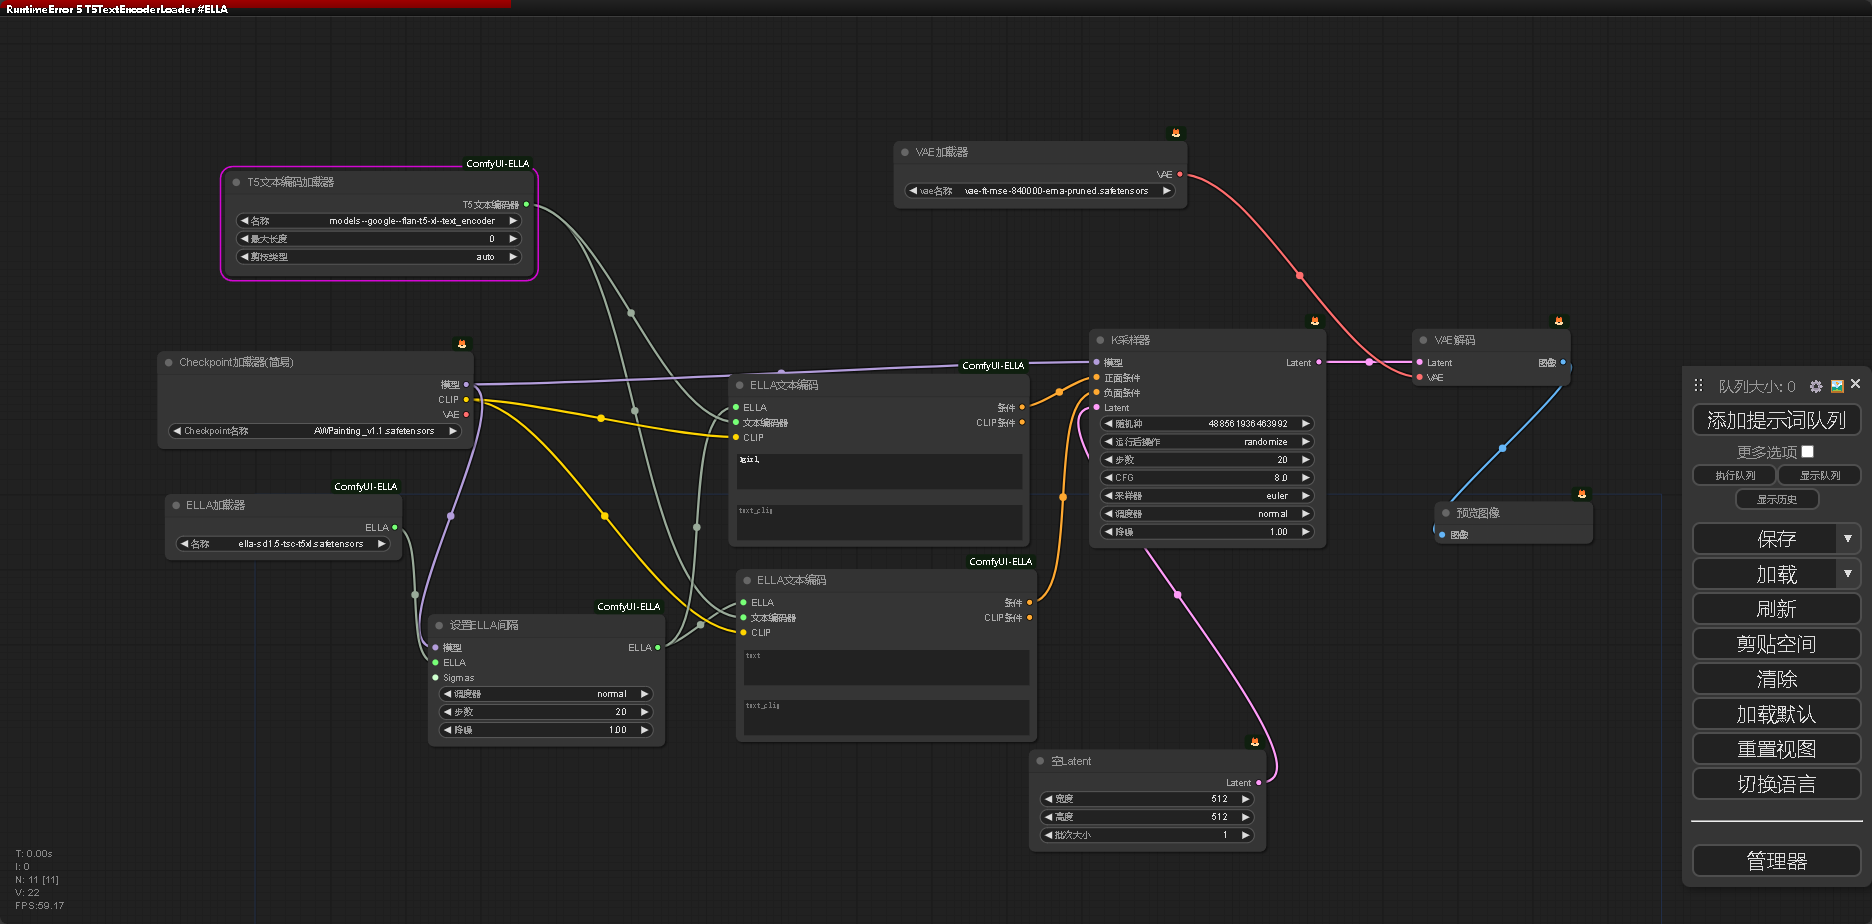Click 添加提示词队列 button
Image resolution: width=1872 pixels, height=924 pixels.
pyautogui.click(x=1776, y=420)
